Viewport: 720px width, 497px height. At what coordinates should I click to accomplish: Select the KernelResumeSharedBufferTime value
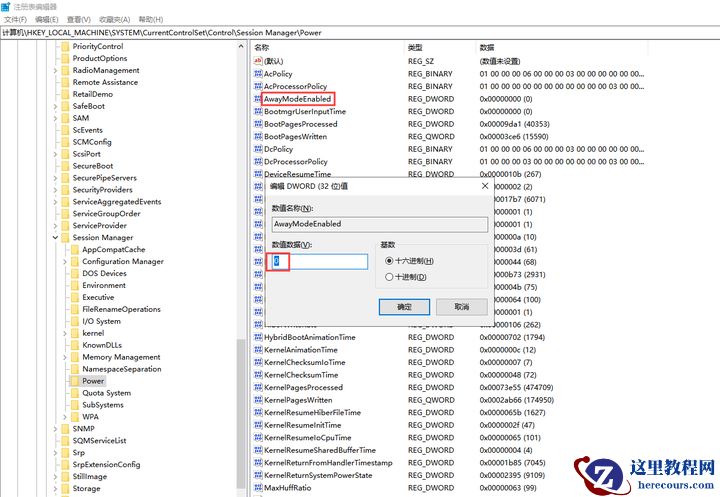click(x=320, y=450)
